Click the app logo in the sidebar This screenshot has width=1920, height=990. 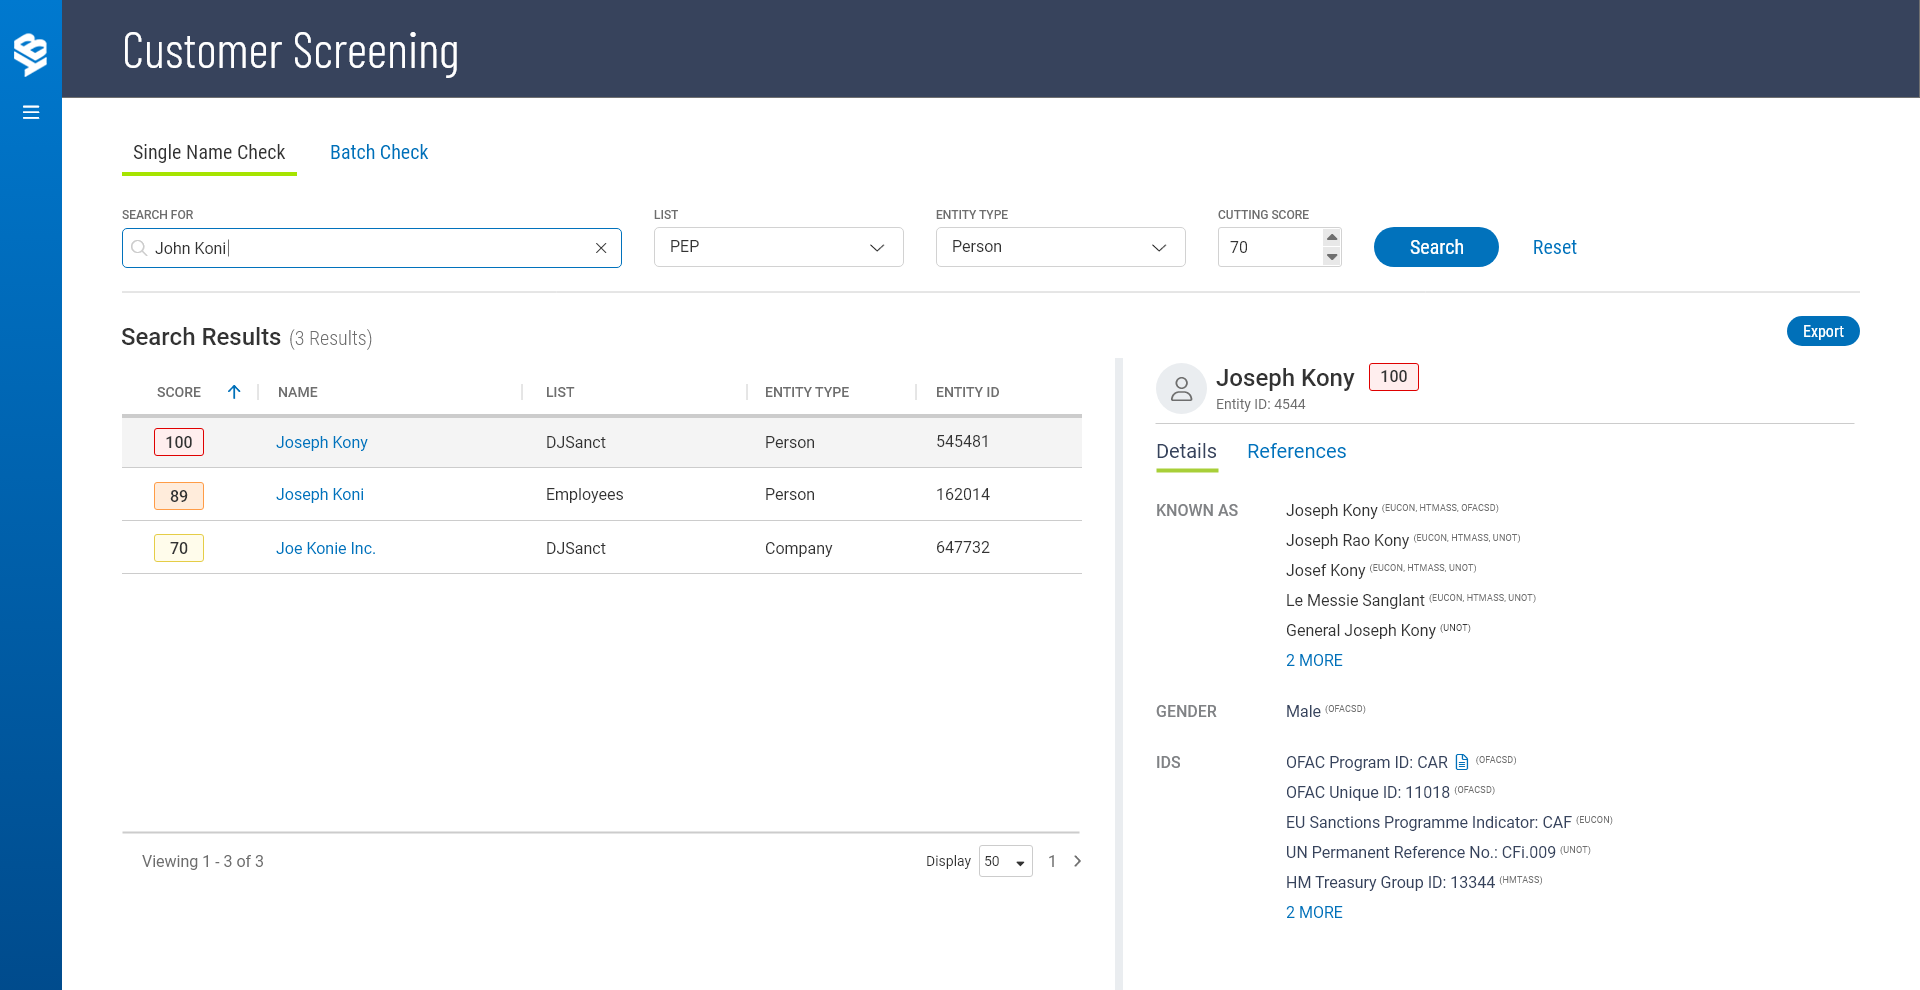tap(31, 54)
